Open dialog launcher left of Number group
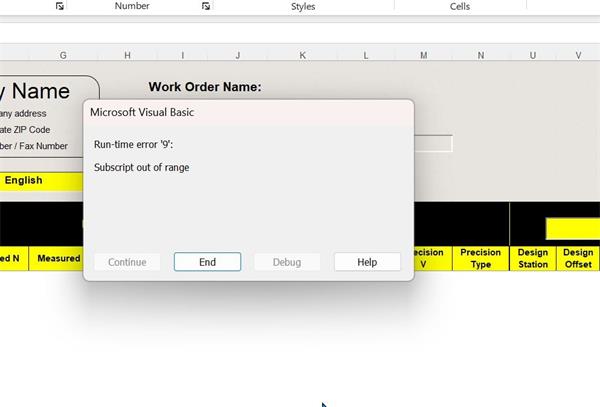 [x=60, y=6]
